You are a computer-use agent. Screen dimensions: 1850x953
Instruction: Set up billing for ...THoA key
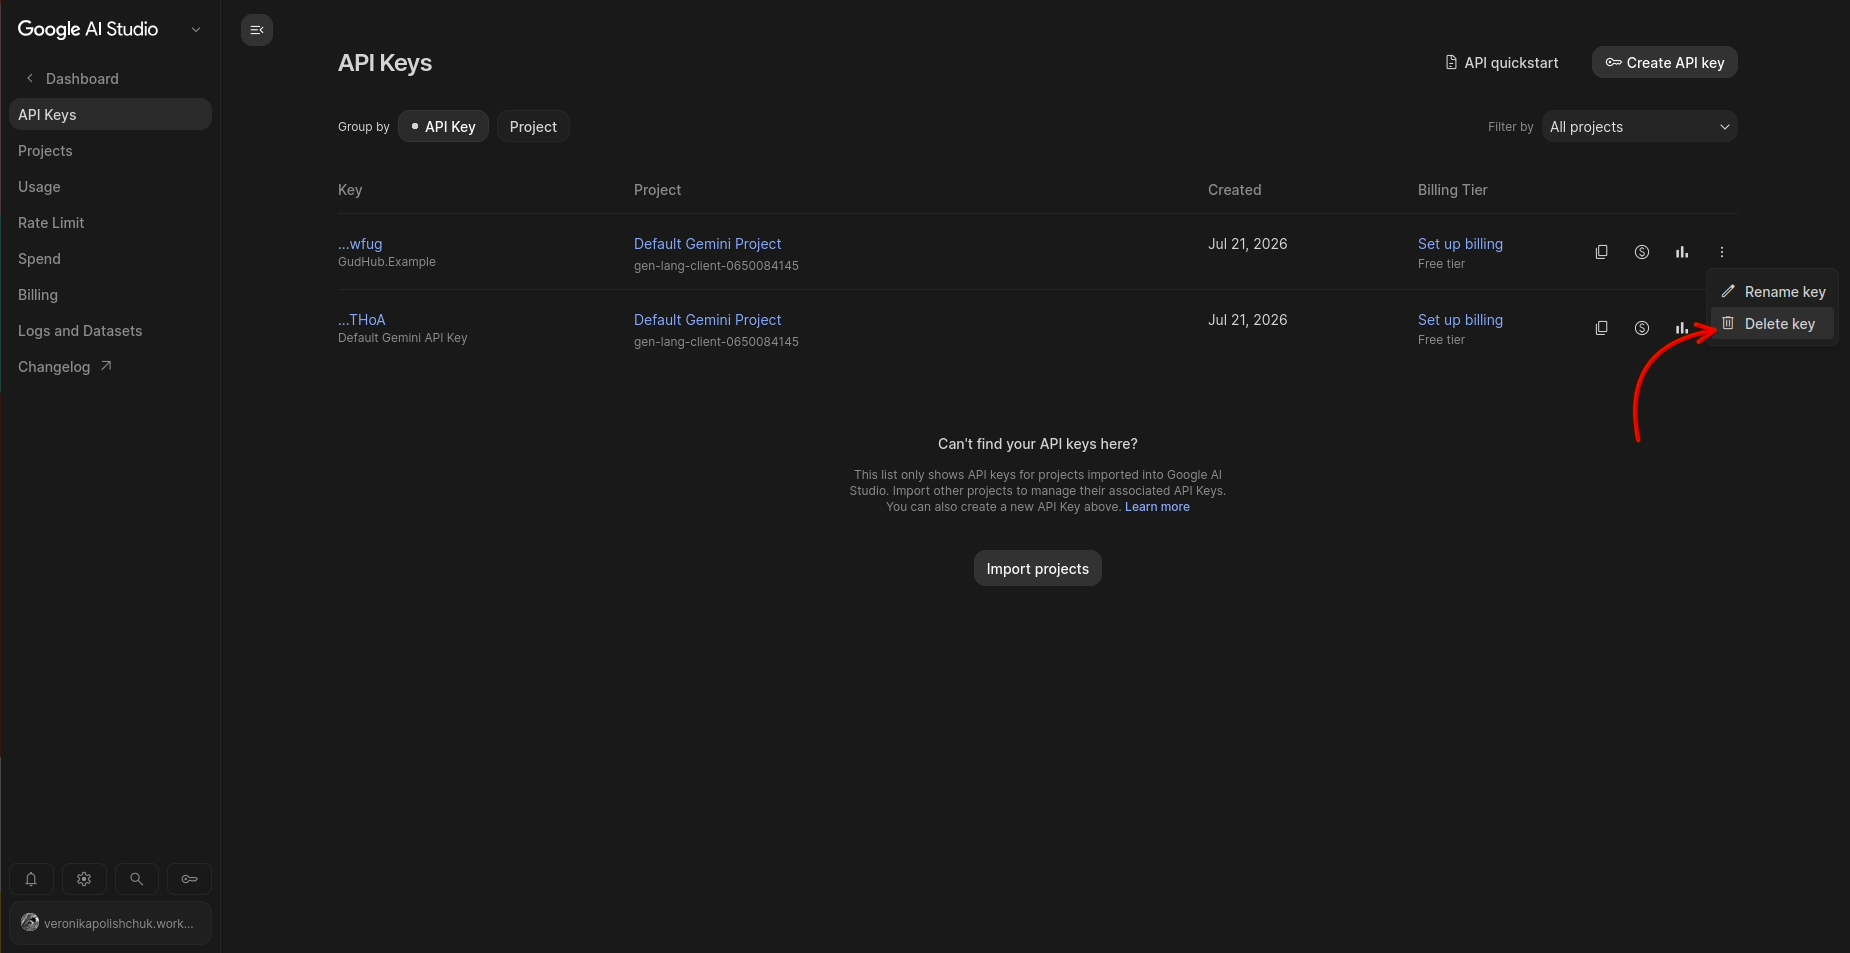point(1460,320)
